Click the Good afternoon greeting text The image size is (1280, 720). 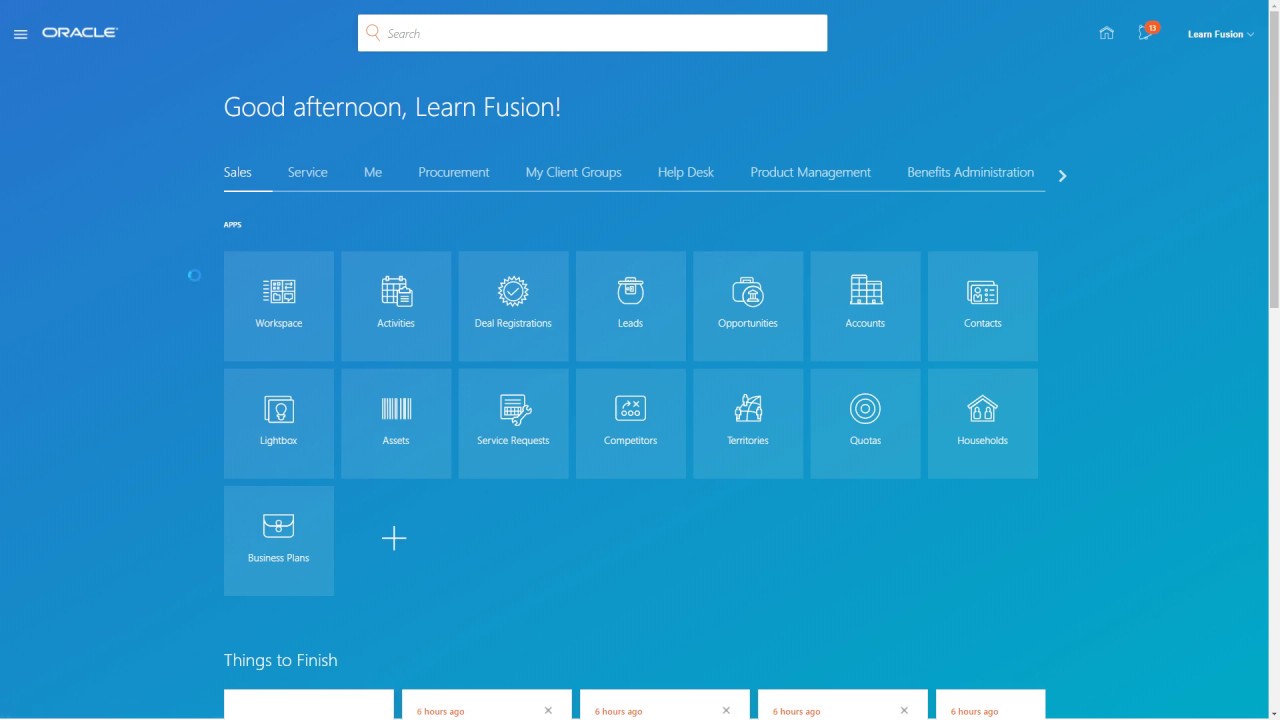[x=392, y=107]
